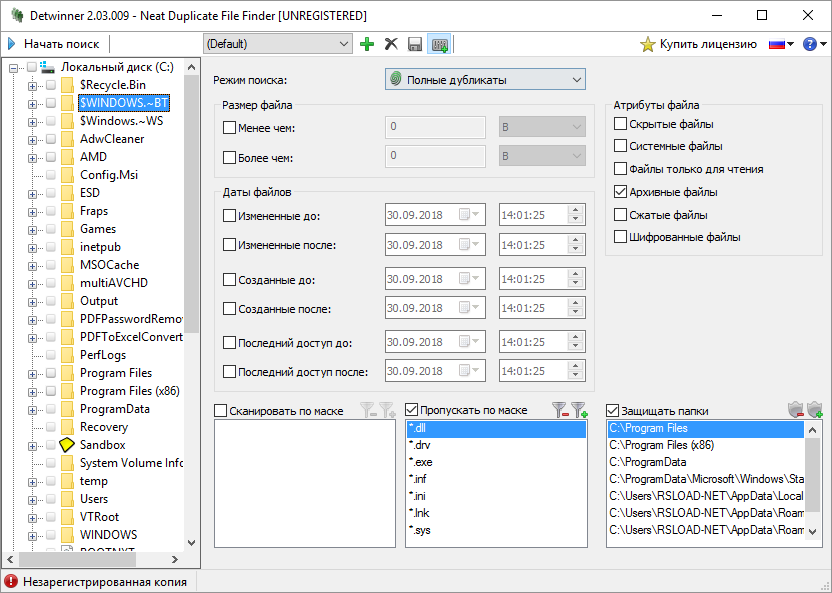Click Начать поиск button

tap(54, 44)
